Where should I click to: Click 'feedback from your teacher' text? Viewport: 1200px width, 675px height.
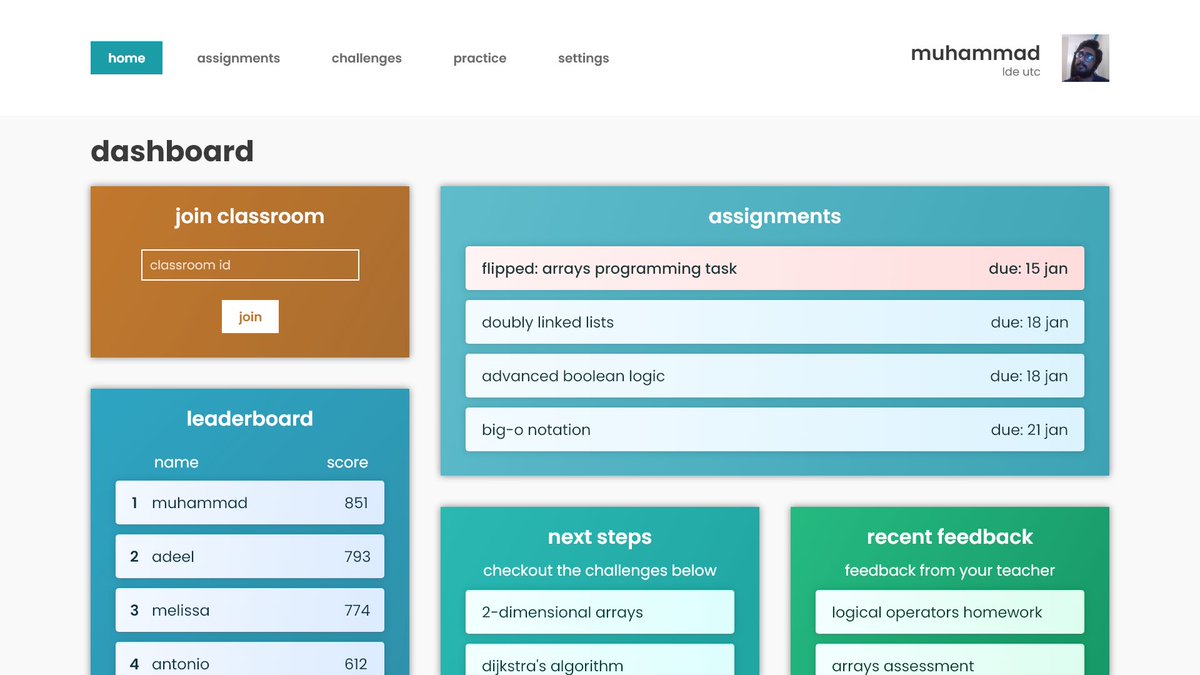950,571
